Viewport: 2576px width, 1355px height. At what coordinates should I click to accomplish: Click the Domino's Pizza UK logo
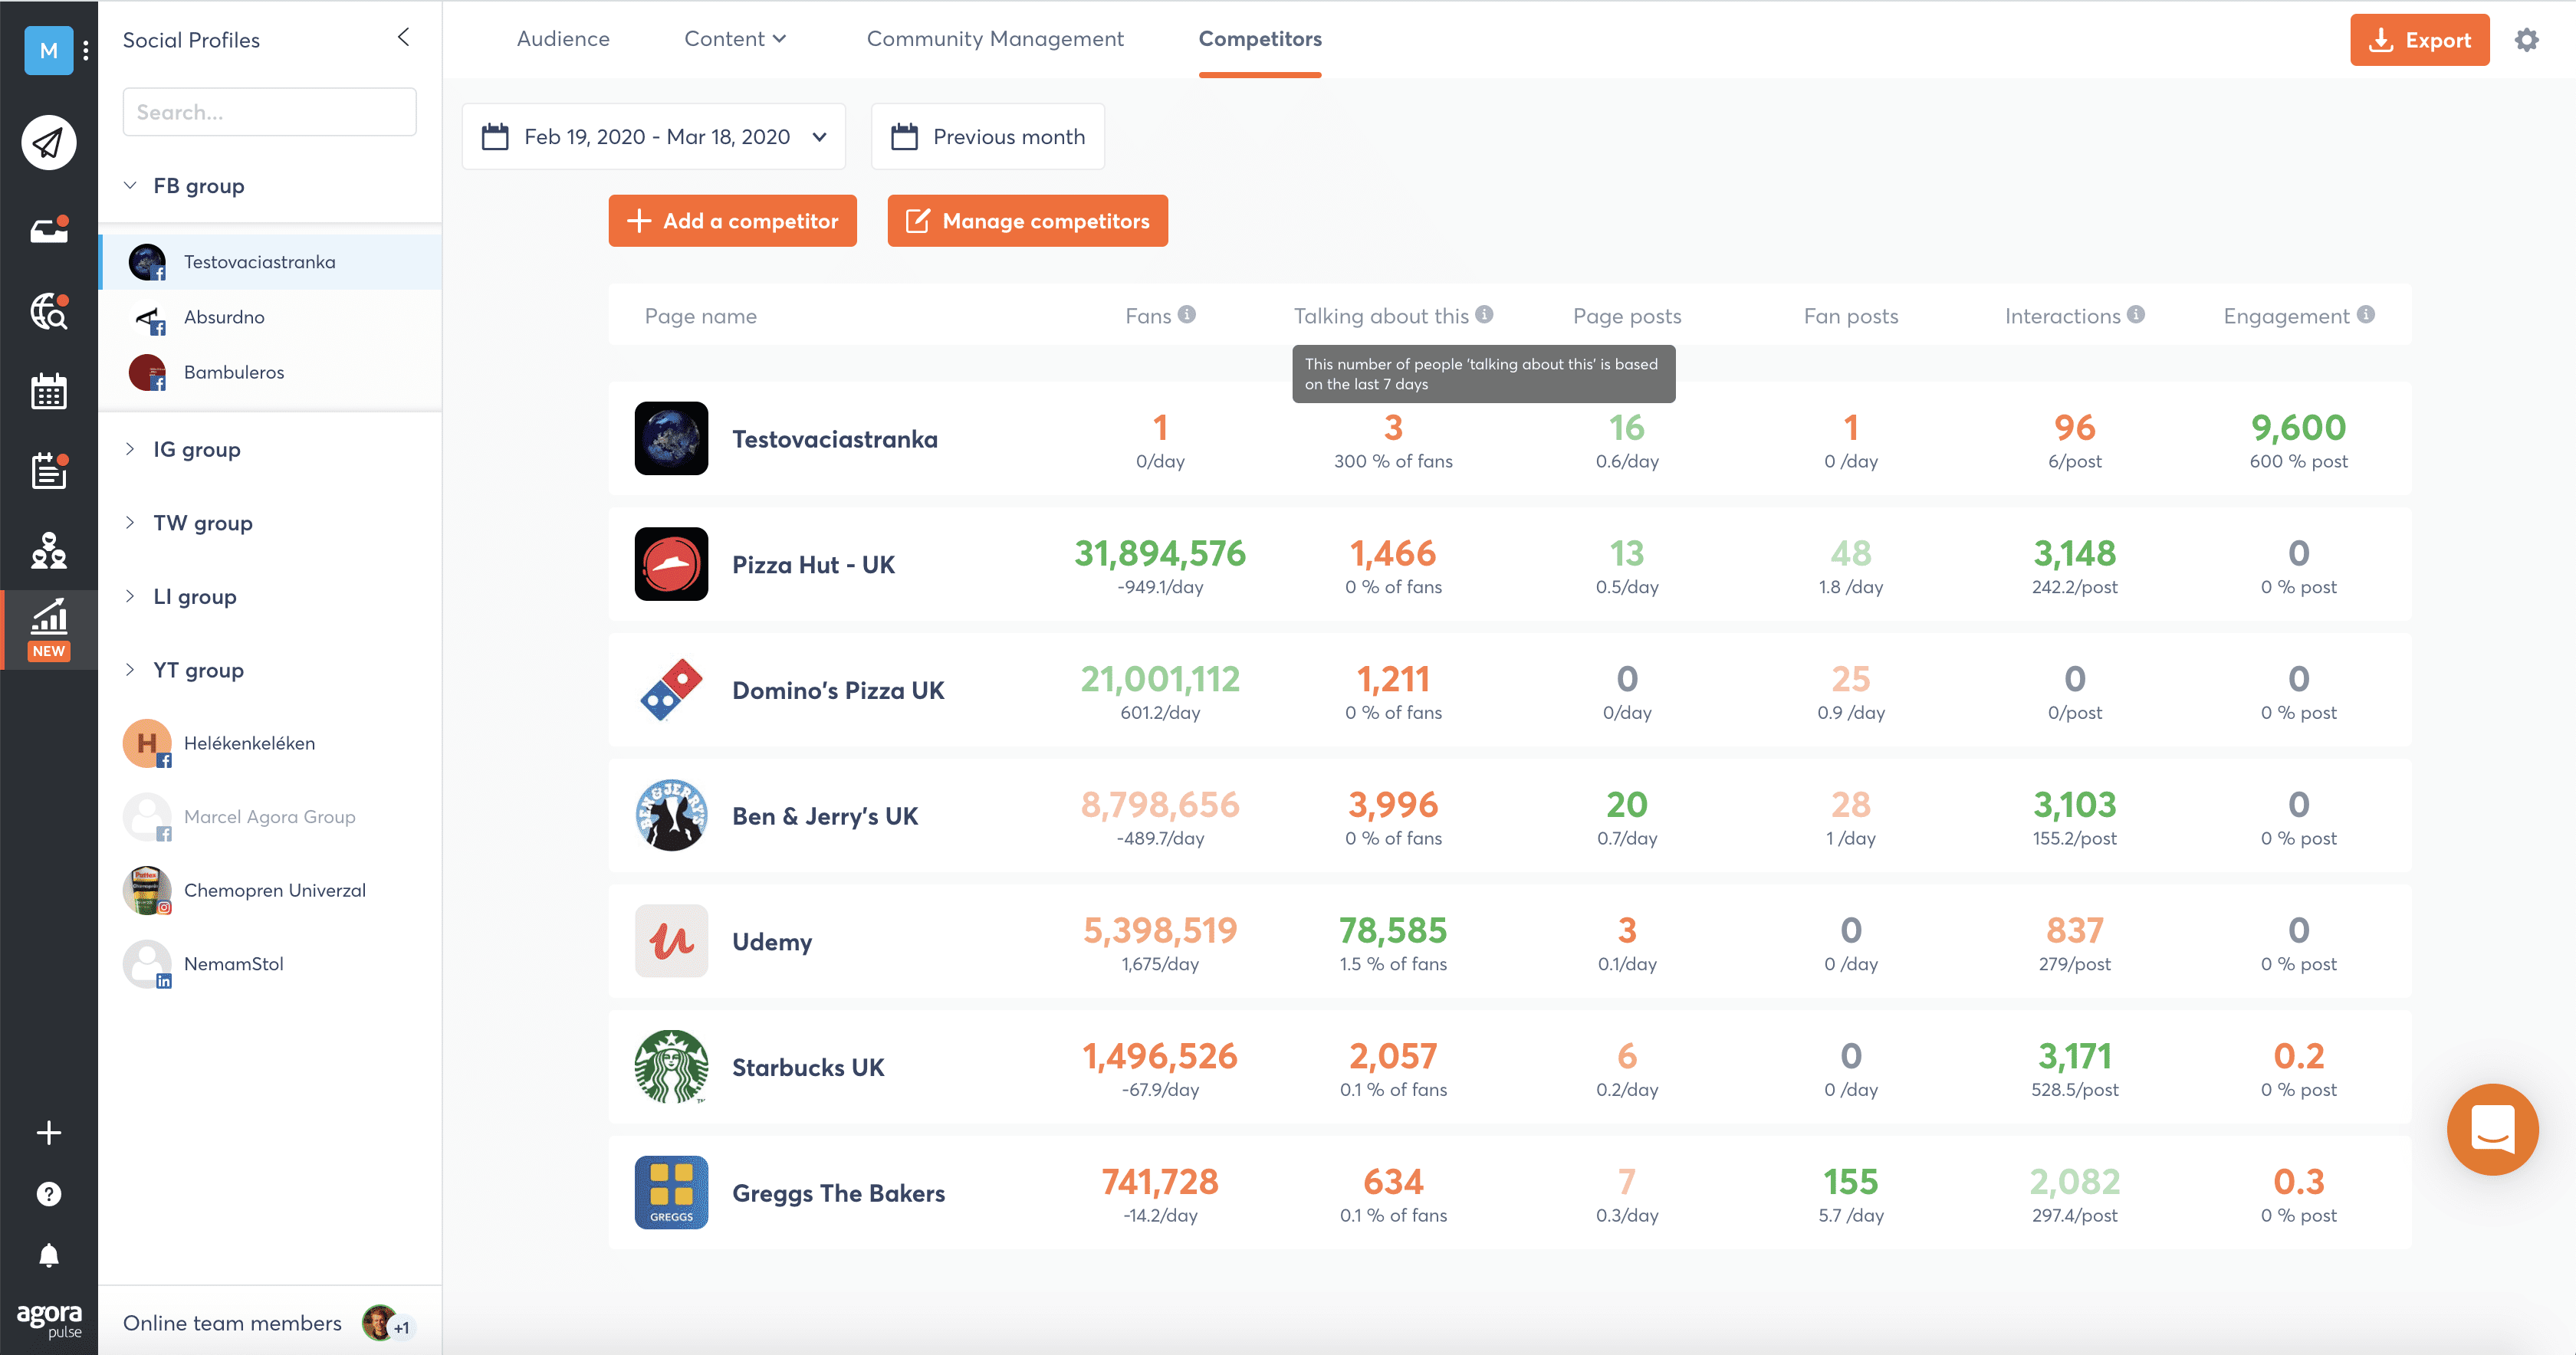click(671, 690)
